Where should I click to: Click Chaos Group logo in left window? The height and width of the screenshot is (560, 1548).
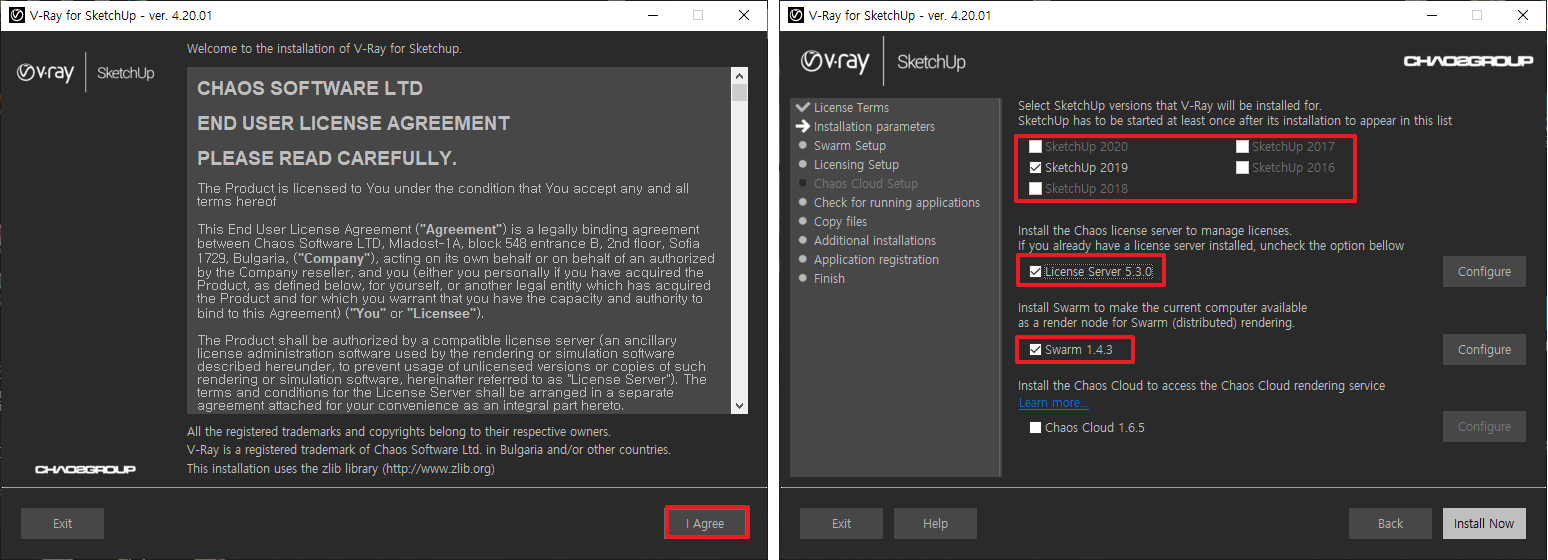click(x=86, y=468)
